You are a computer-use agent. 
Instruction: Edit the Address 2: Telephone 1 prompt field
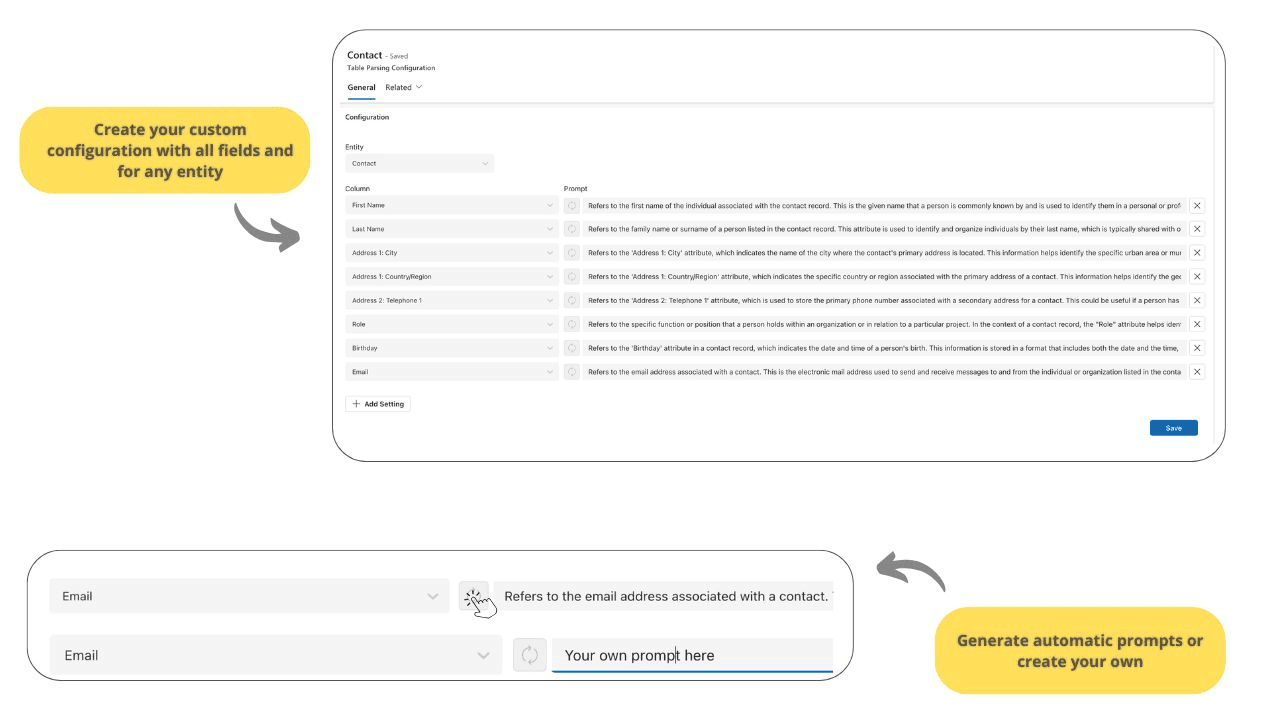[x=885, y=300]
